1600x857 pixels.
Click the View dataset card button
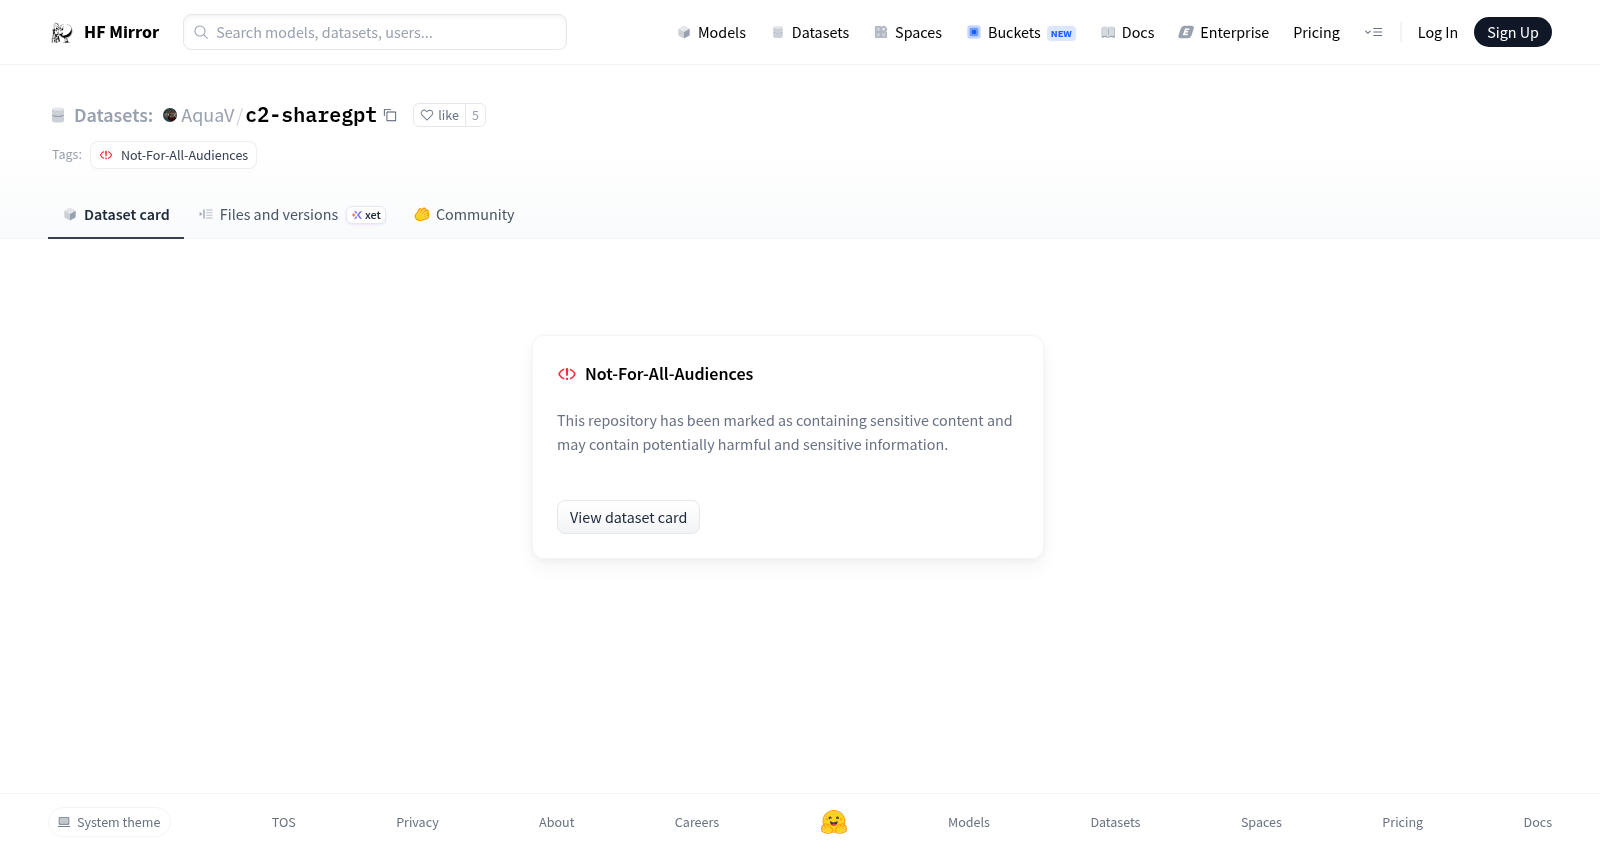(628, 517)
